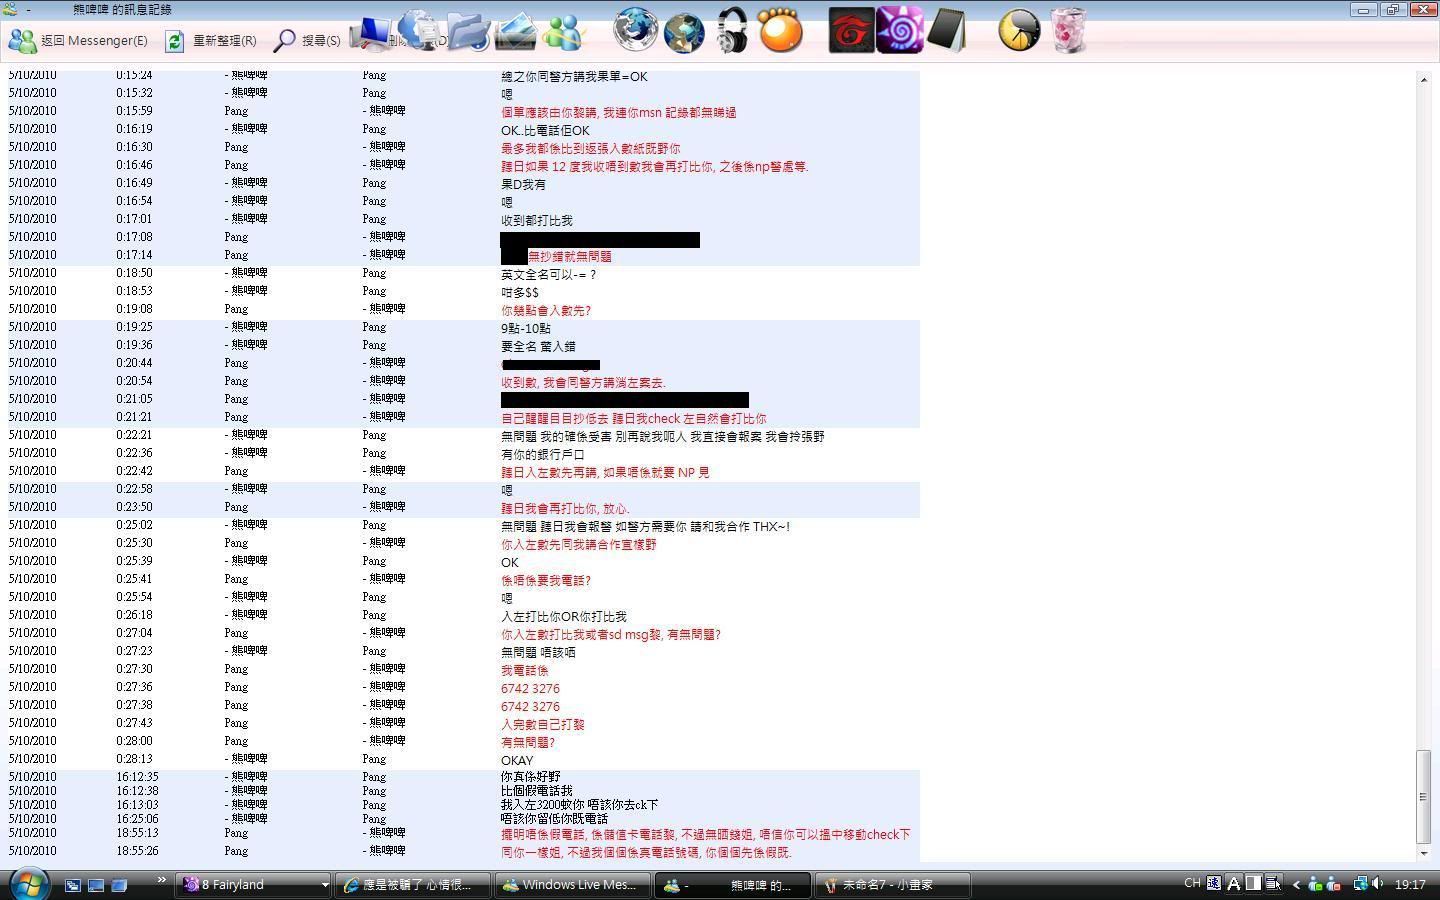Click the scroll up arrow of the message log
This screenshot has width=1440, height=900.
tap(1424, 79)
